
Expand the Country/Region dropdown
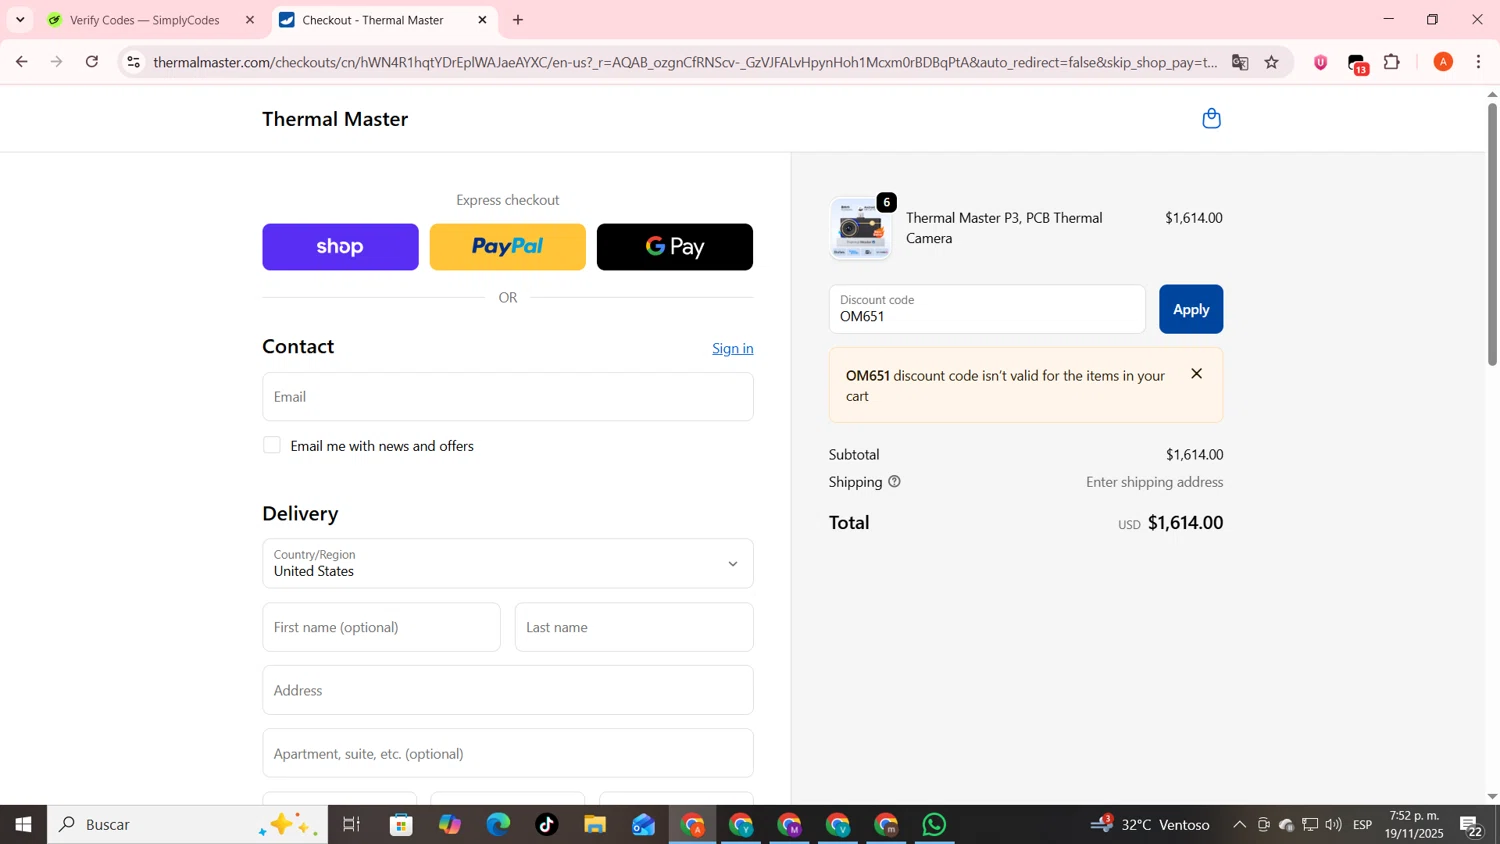(508, 563)
